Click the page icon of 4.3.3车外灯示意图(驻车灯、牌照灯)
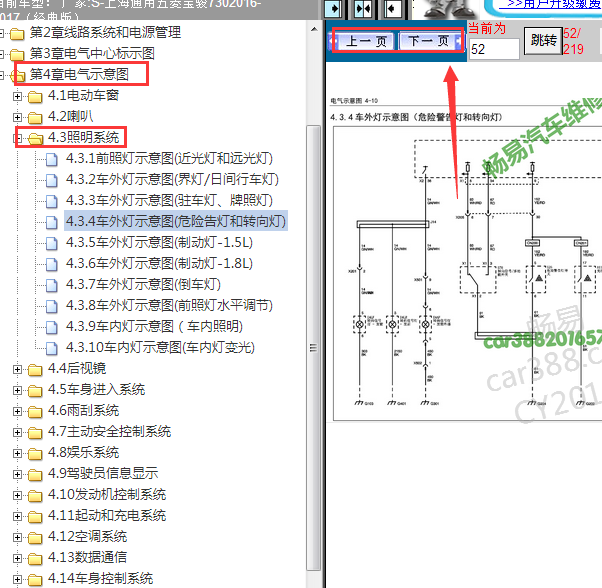The height and width of the screenshot is (588, 602). [52, 201]
